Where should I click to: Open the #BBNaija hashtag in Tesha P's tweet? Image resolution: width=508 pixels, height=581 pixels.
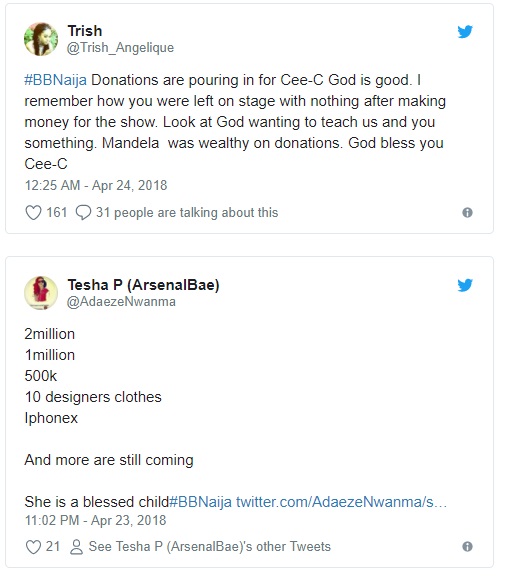(201, 502)
